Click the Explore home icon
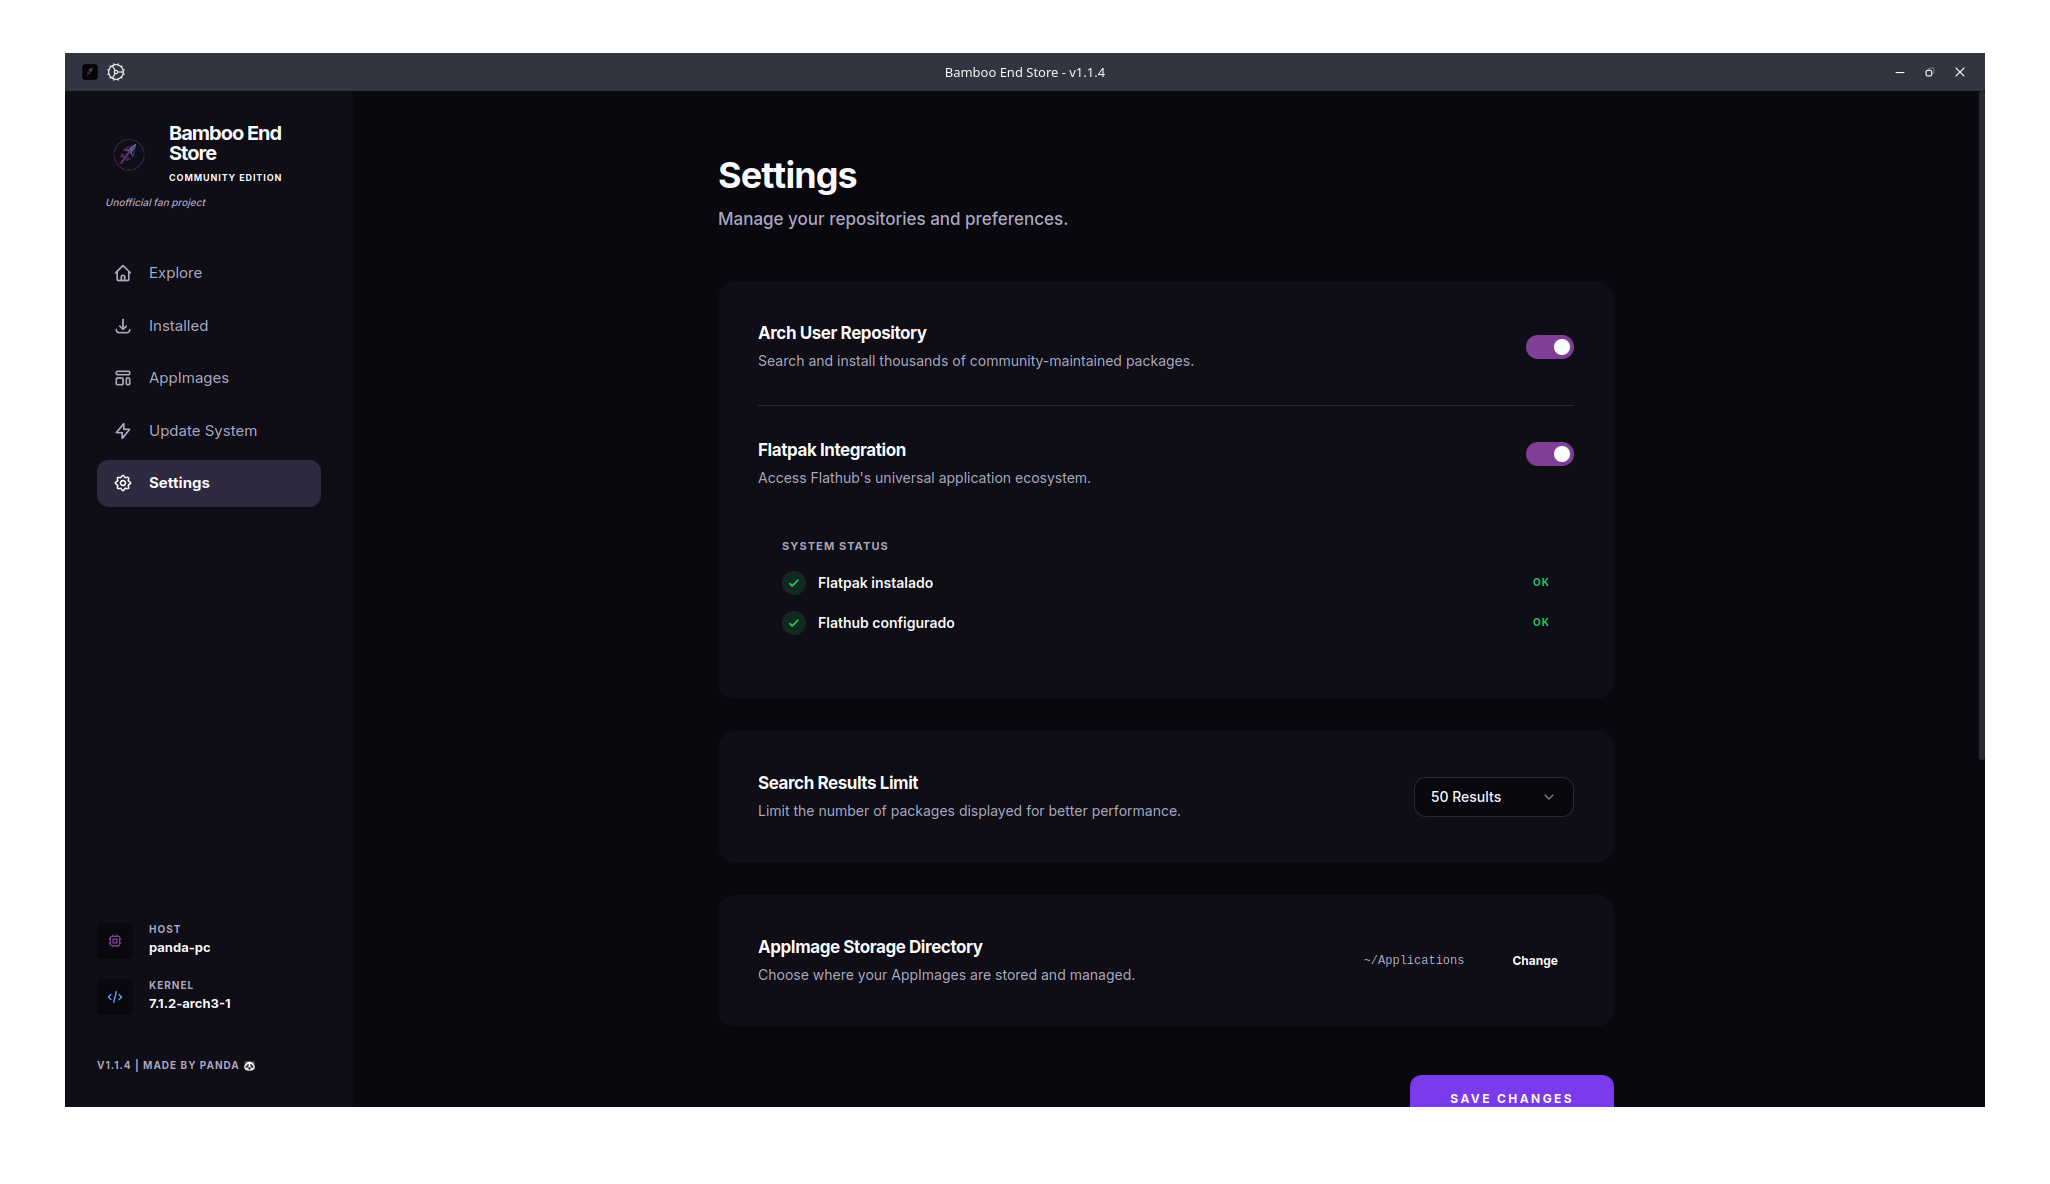The image size is (2050, 1184). click(123, 273)
